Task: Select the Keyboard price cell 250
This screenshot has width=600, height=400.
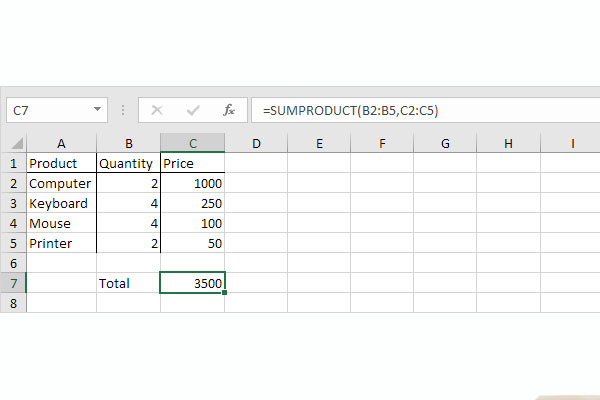Action: tap(192, 203)
